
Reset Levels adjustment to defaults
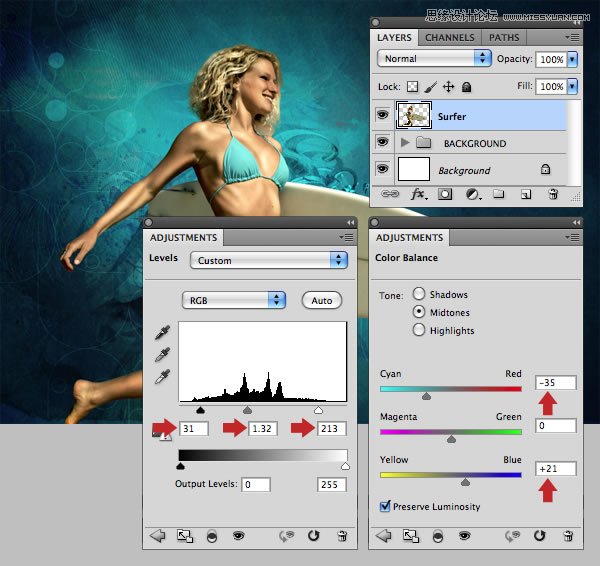pos(313,536)
